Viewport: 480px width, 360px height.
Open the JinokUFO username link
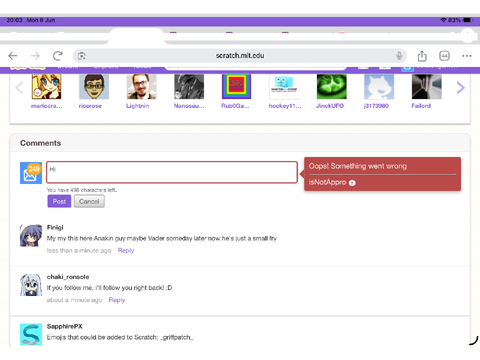pos(330,106)
